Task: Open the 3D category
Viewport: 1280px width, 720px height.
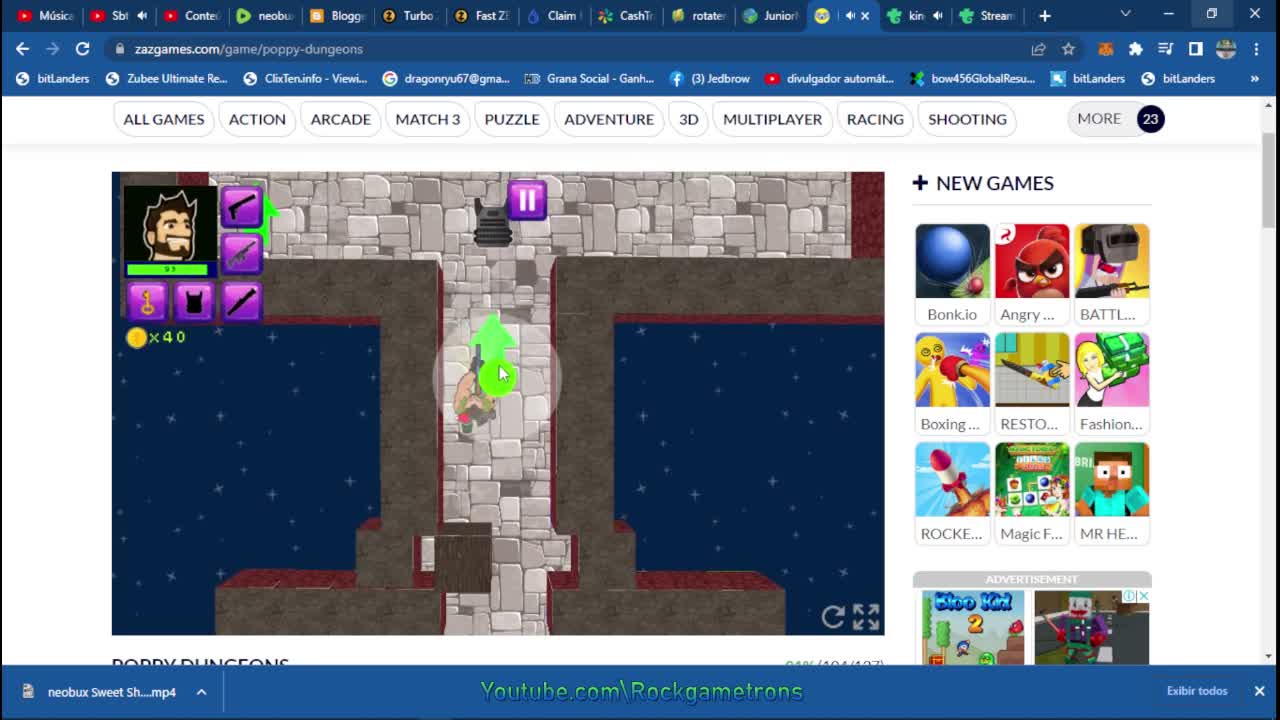Action: coord(689,119)
